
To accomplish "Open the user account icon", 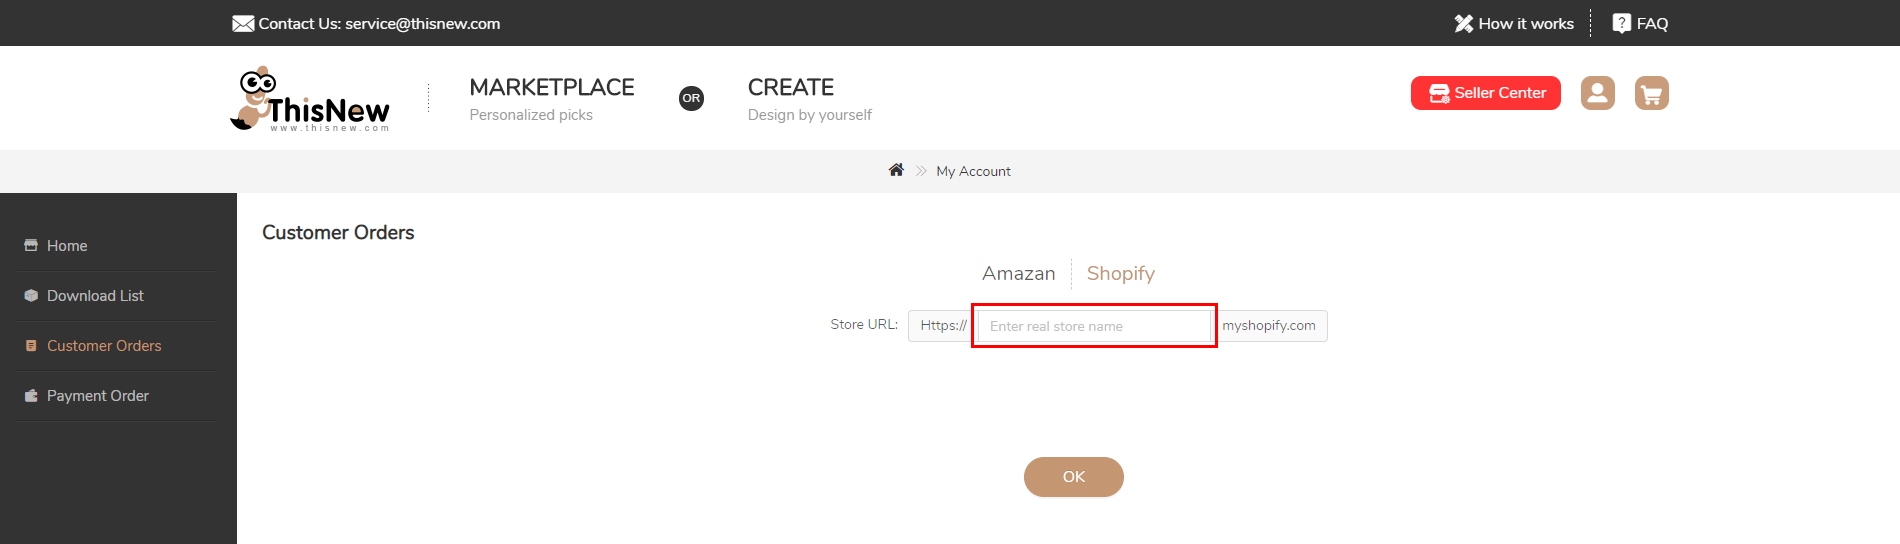I will (1597, 93).
